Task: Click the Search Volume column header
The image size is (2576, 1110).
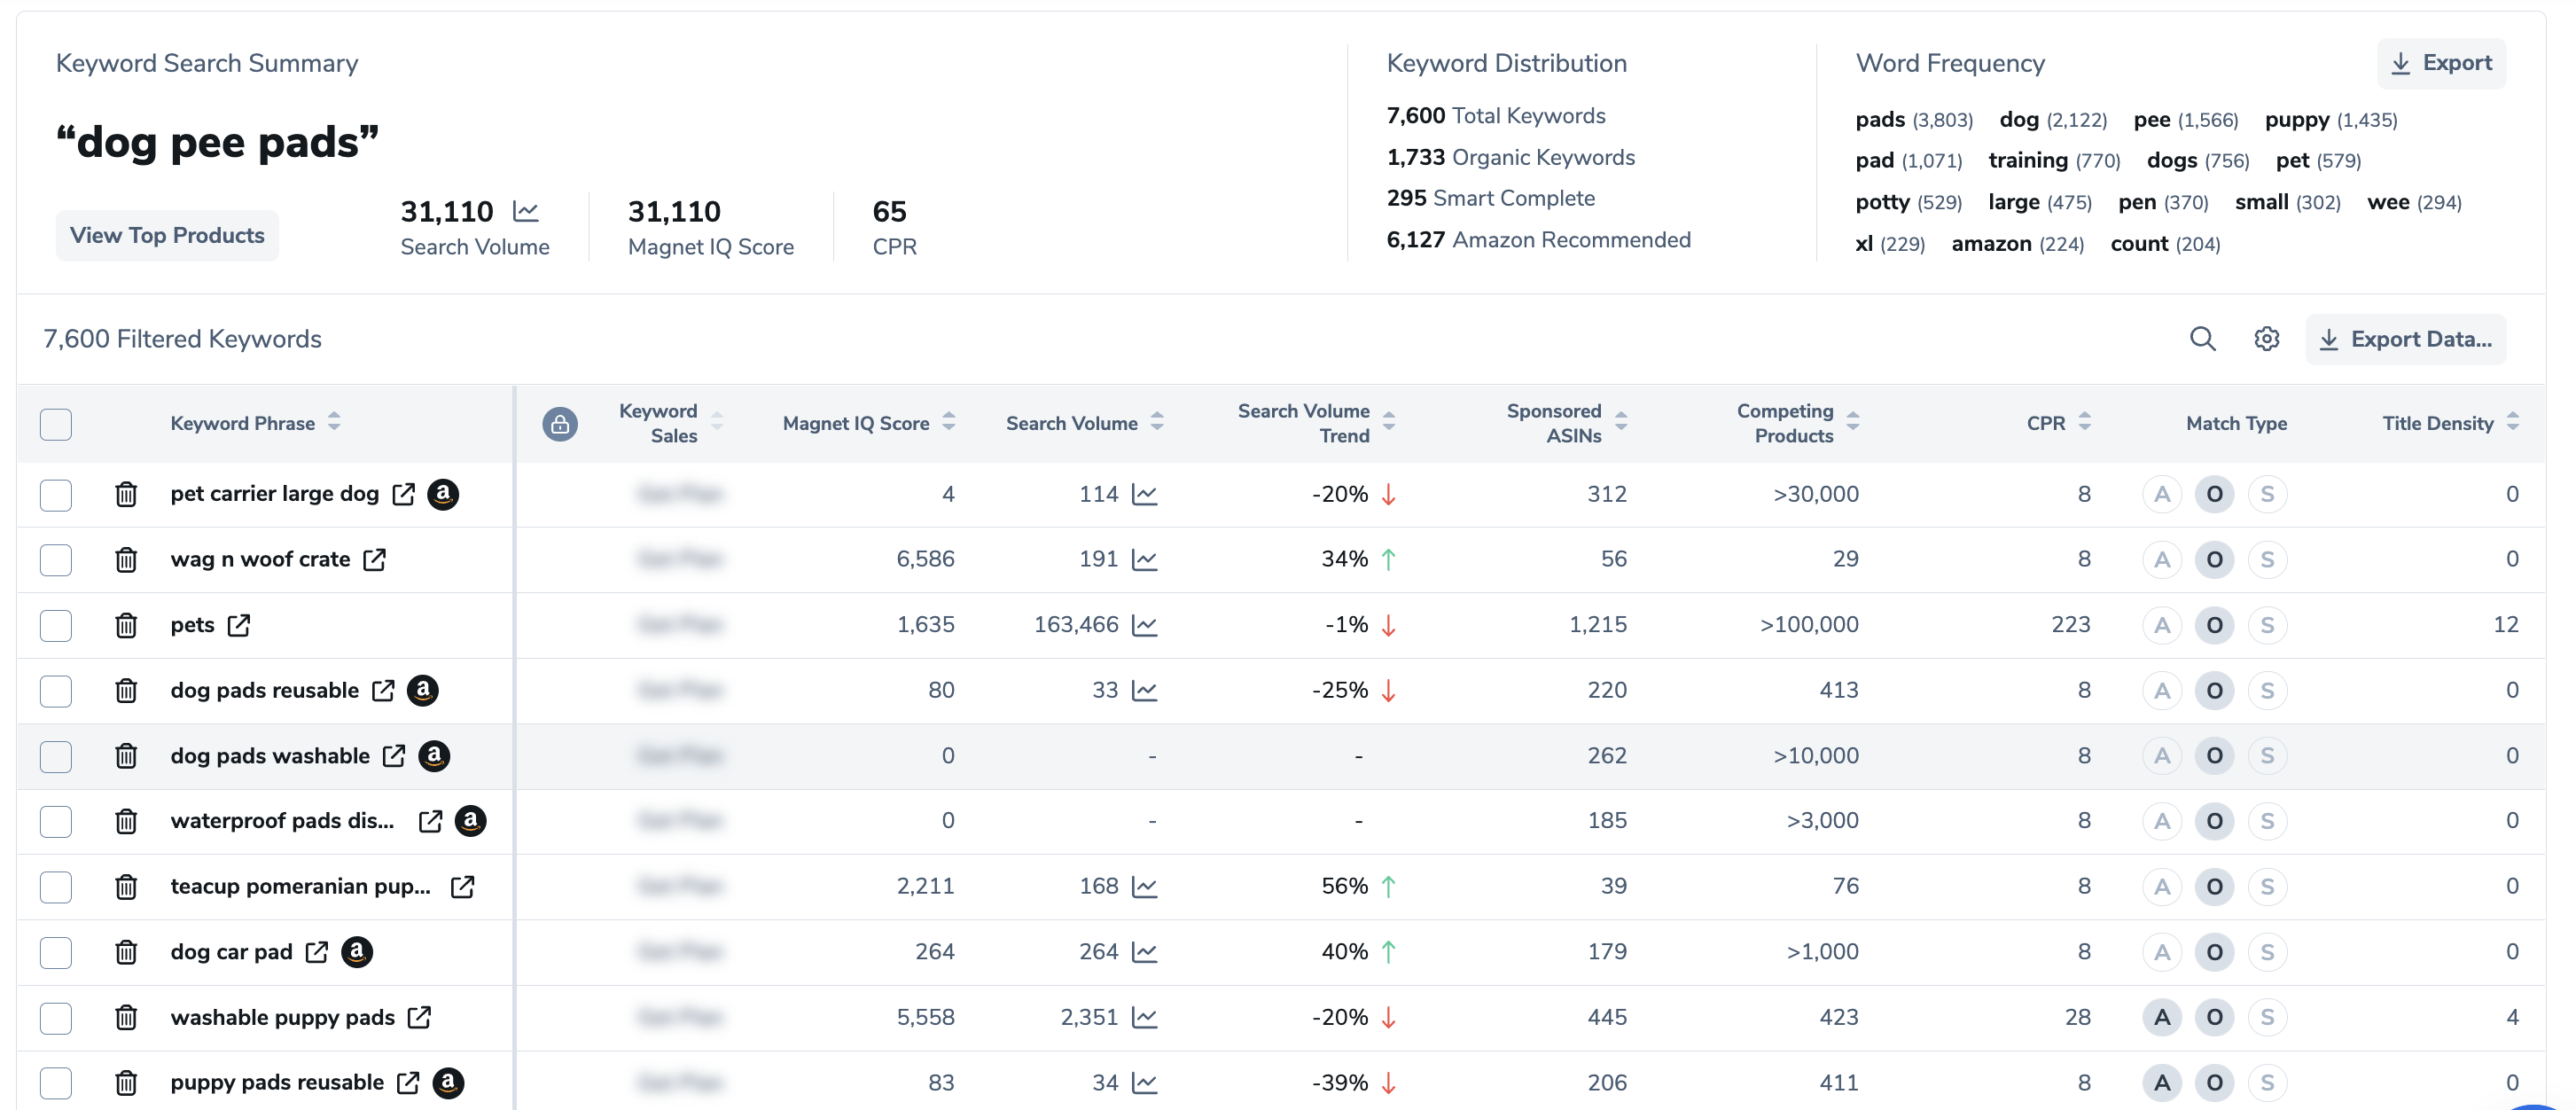Action: [x=1071, y=423]
